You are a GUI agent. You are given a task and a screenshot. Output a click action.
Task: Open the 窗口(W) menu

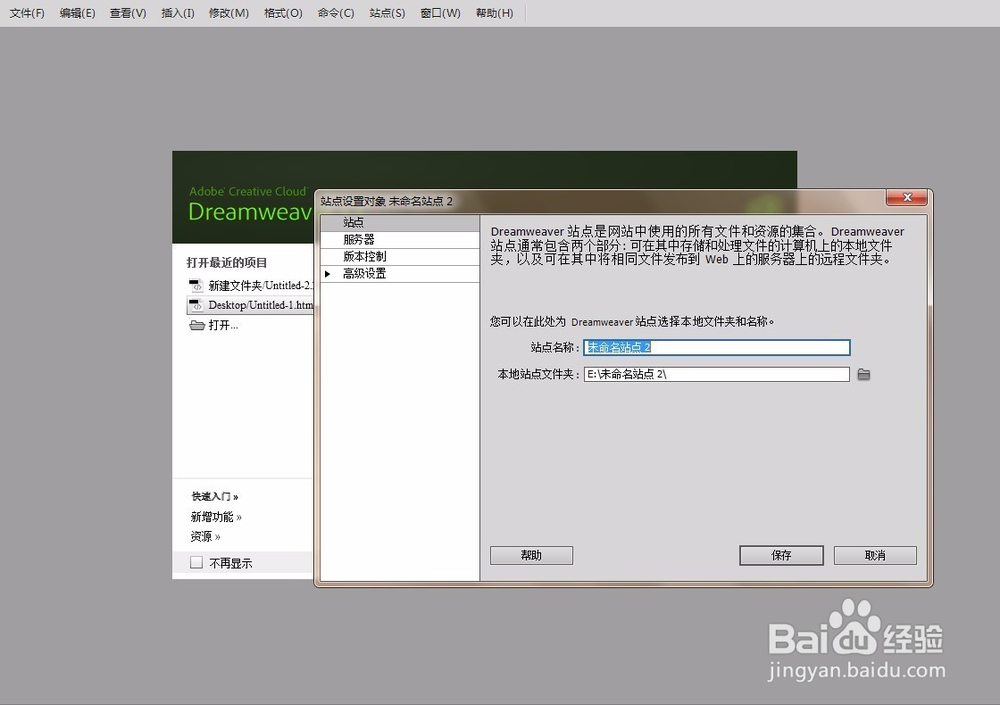[440, 13]
